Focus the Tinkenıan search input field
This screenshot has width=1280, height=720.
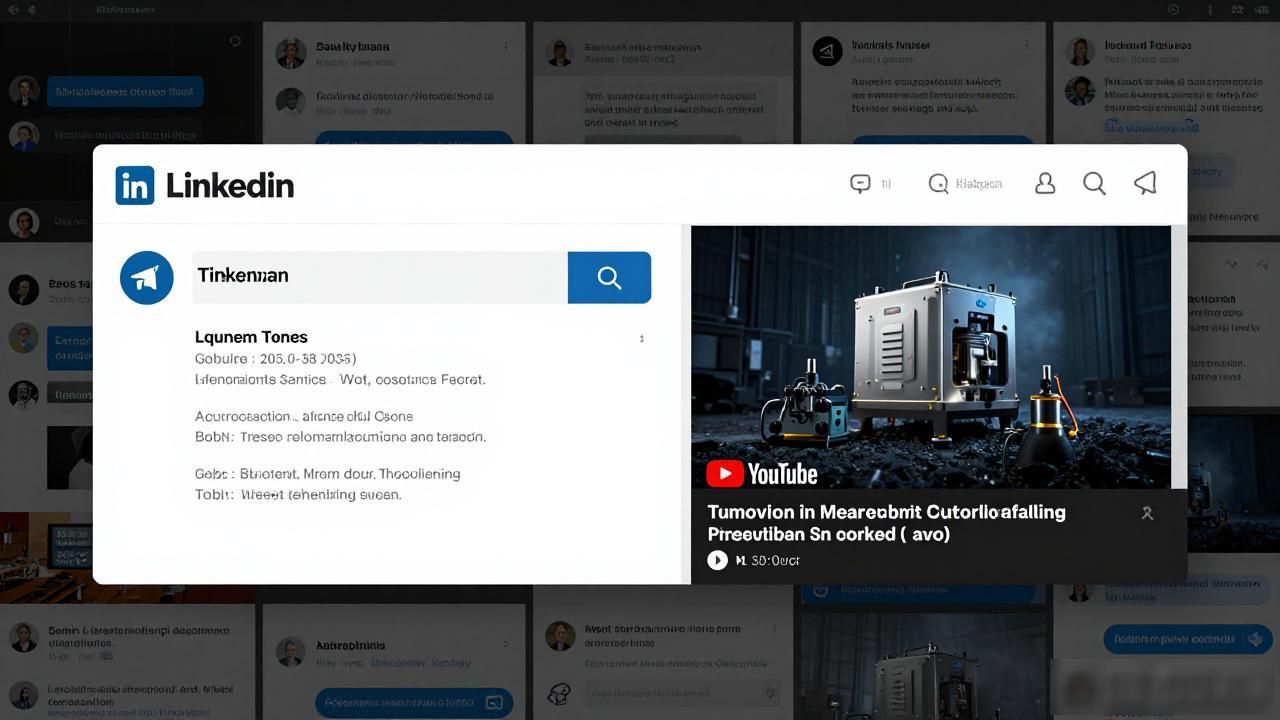pos(380,277)
